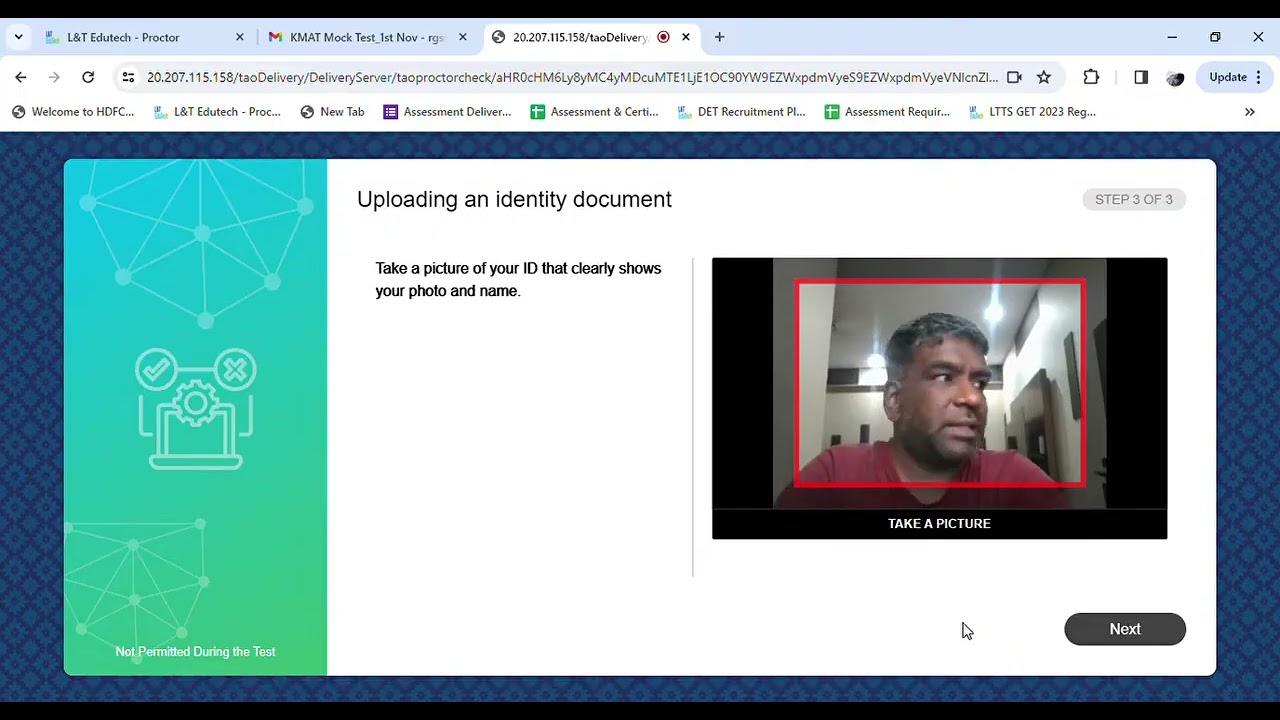Open the L&T Edutech - Proc... bookmark
The image size is (1280, 720).
coord(218,112)
